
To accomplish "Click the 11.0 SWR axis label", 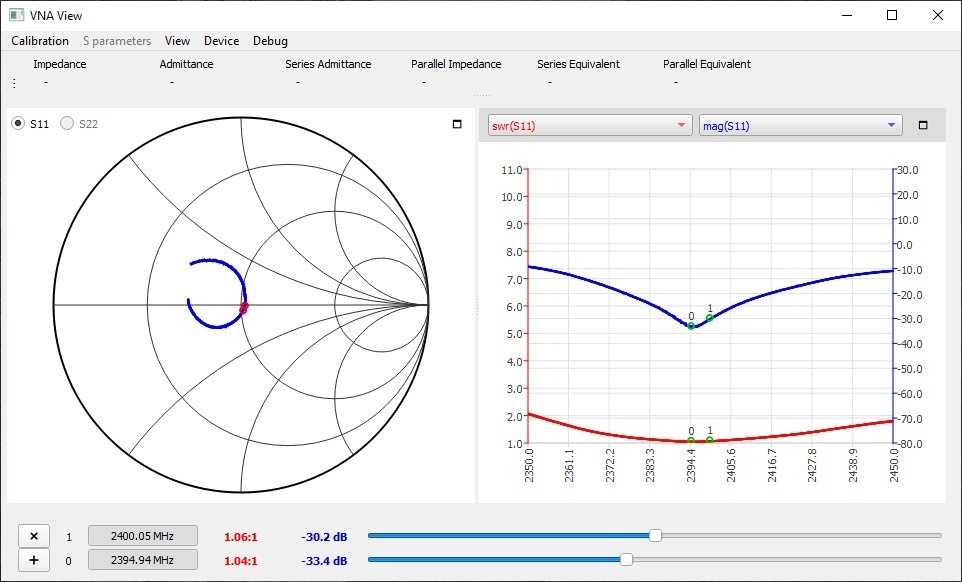I will [x=512, y=170].
